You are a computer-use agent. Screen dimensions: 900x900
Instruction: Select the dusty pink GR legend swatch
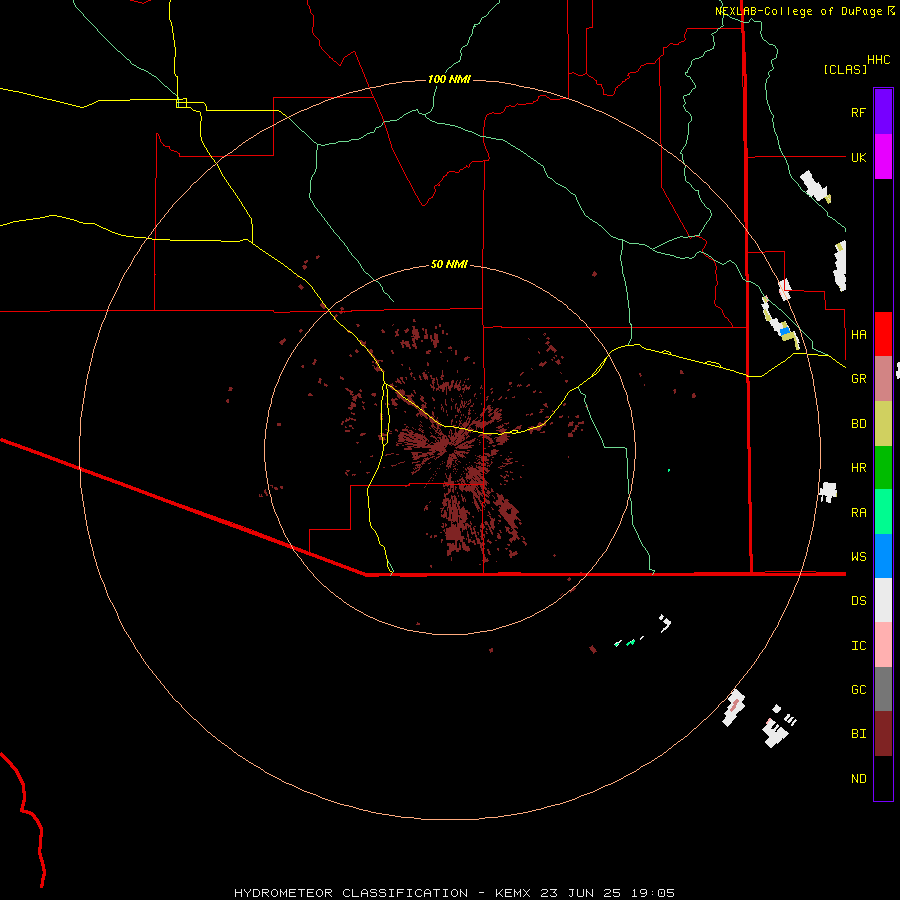[883, 379]
